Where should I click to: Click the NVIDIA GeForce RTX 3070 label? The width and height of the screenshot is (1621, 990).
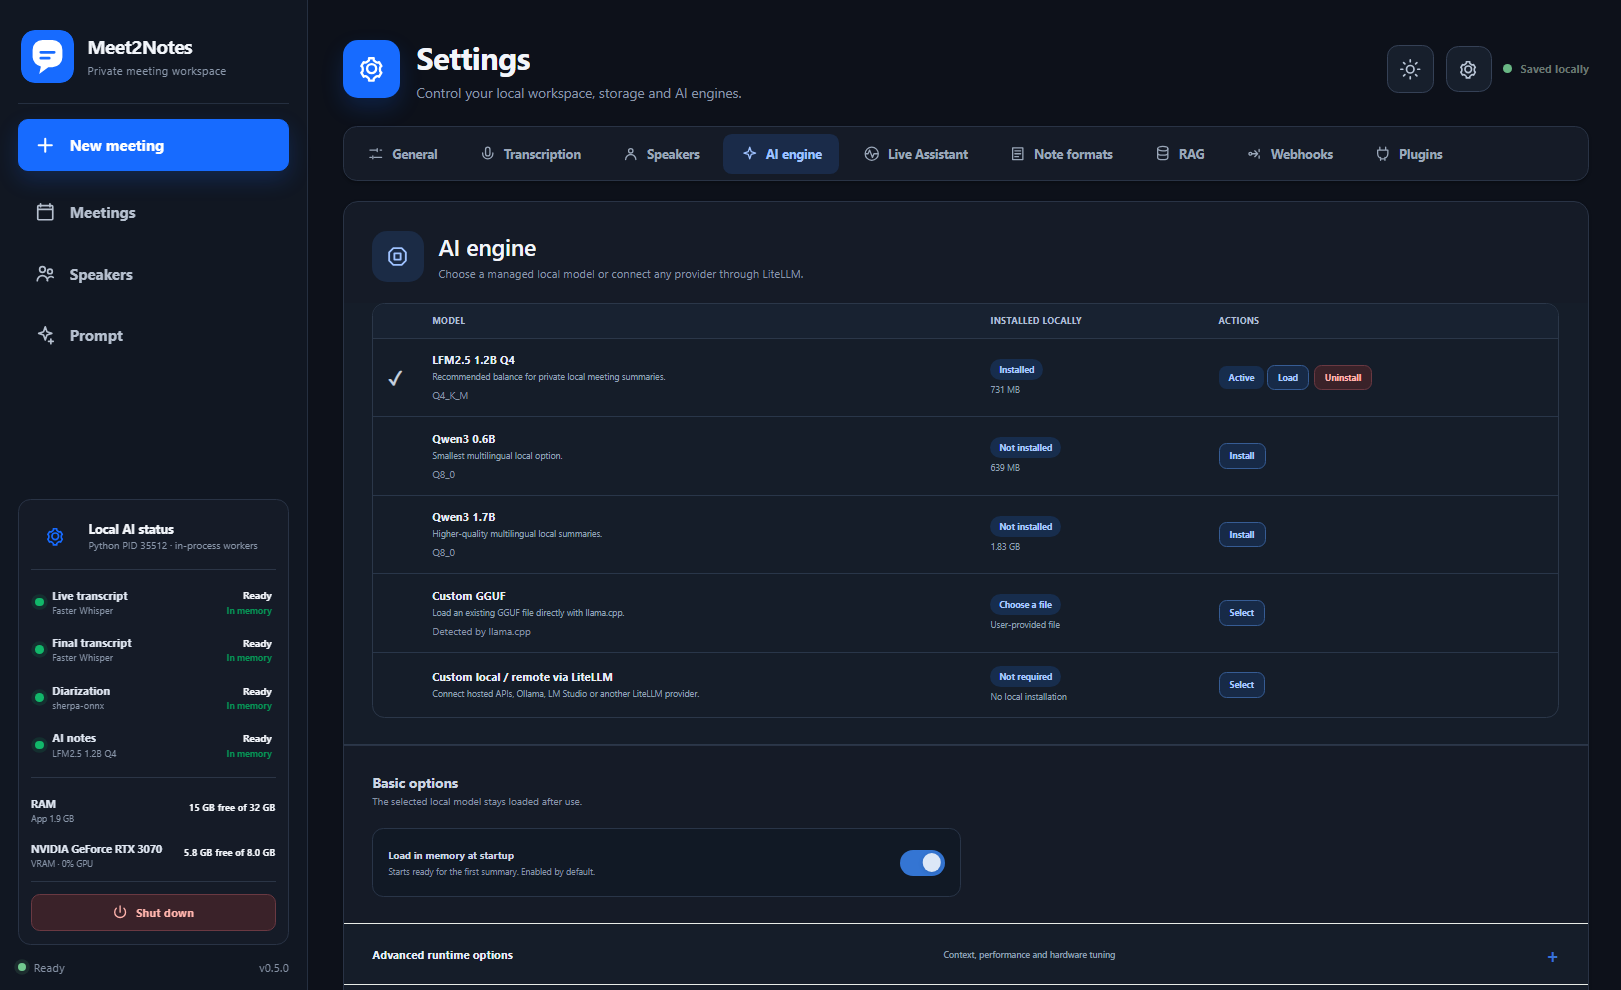tap(96, 849)
